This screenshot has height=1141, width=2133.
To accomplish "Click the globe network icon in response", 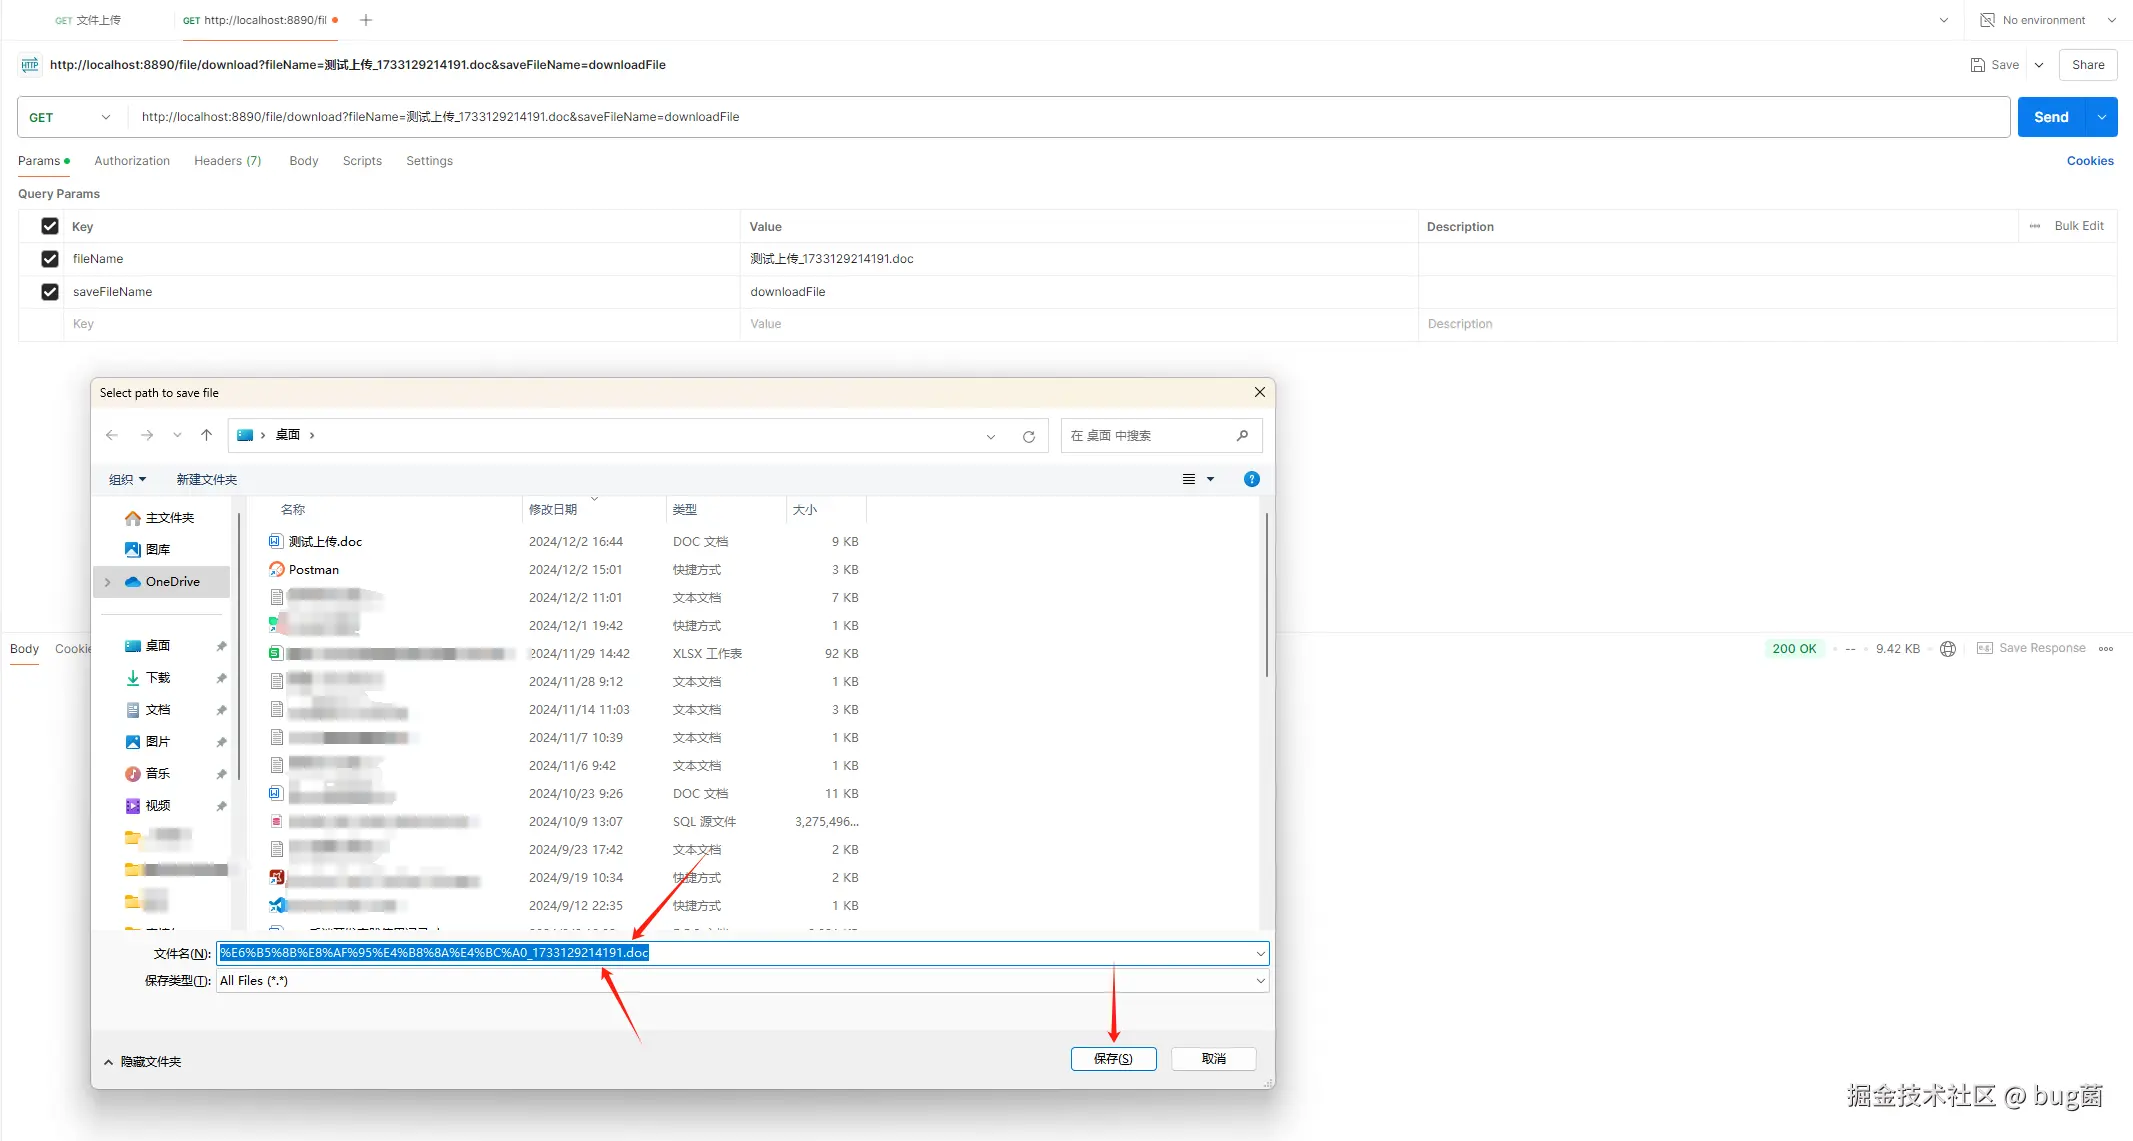I will coord(1947,649).
